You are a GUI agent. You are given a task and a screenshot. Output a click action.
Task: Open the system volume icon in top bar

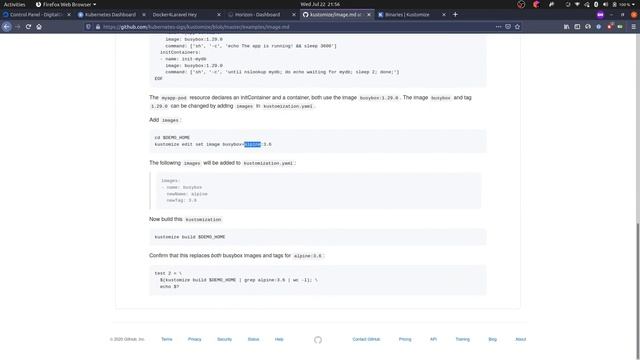click(x=605, y=4)
